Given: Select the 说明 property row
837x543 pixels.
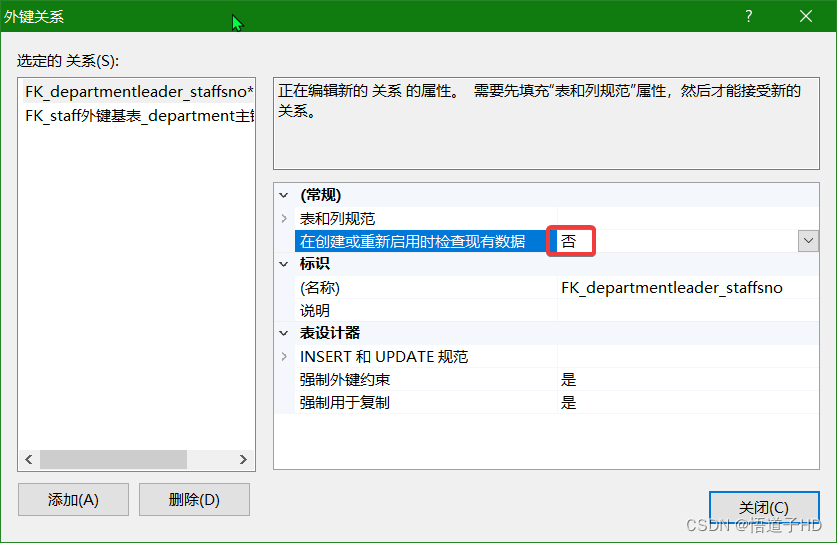Looking at the screenshot, I should click(x=425, y=311).
